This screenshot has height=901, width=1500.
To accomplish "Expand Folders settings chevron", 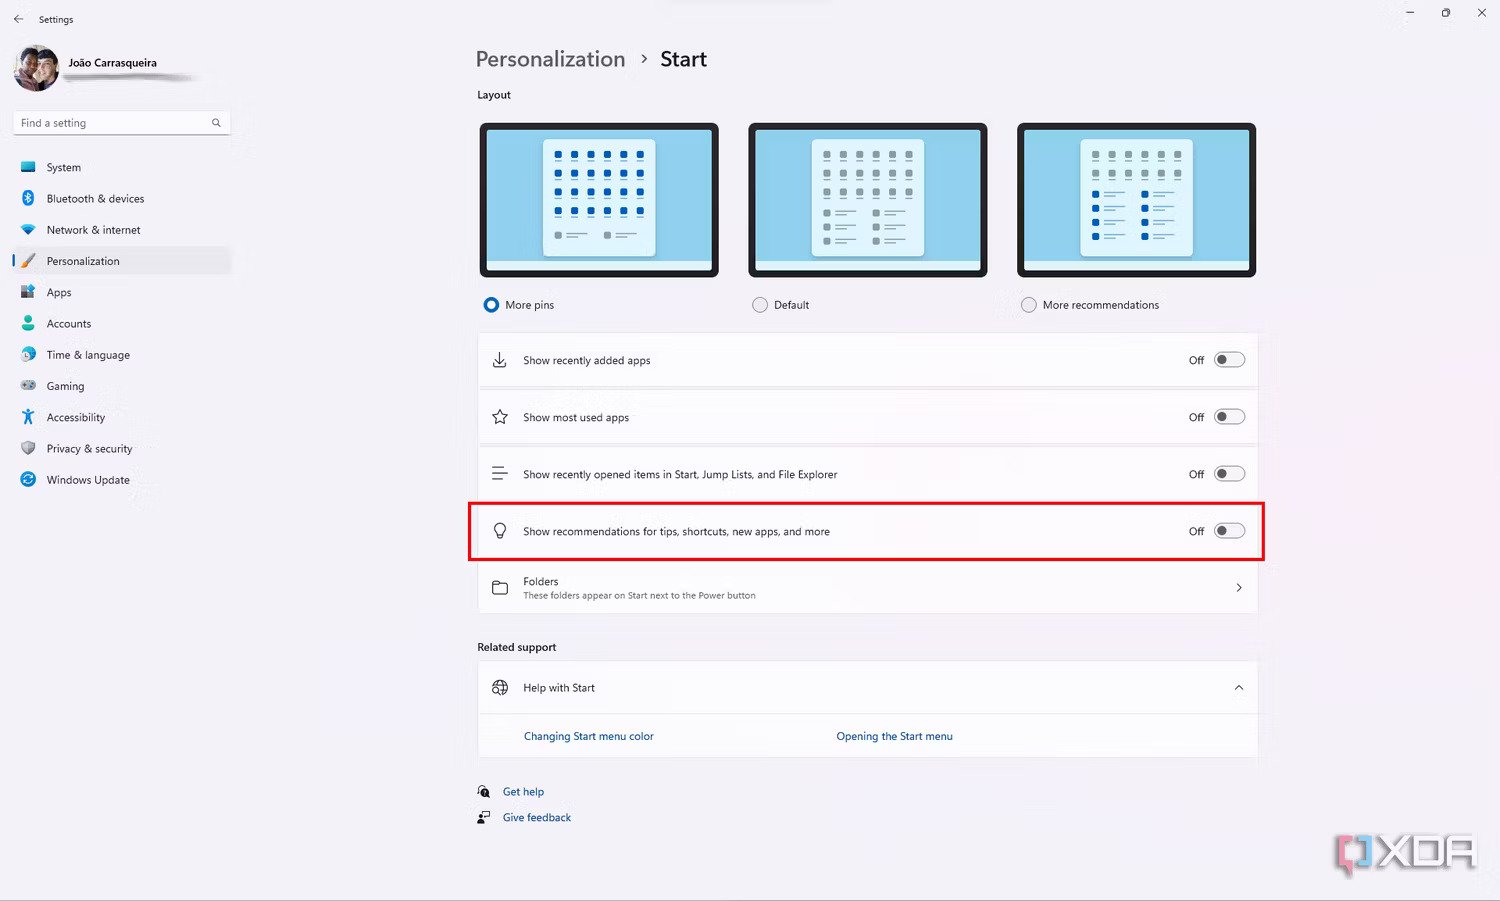I will click(x=1239, y=588).
